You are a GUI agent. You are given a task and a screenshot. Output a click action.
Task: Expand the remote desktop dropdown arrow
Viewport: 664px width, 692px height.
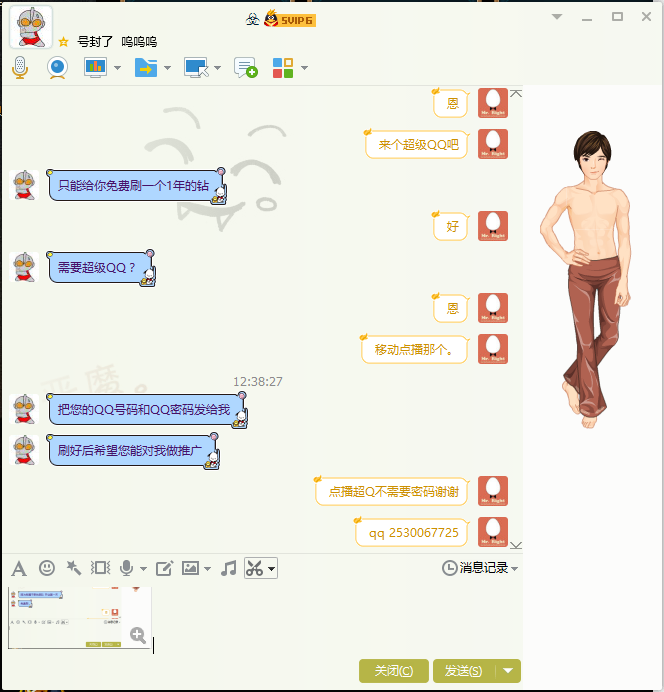tap(218, 68)
